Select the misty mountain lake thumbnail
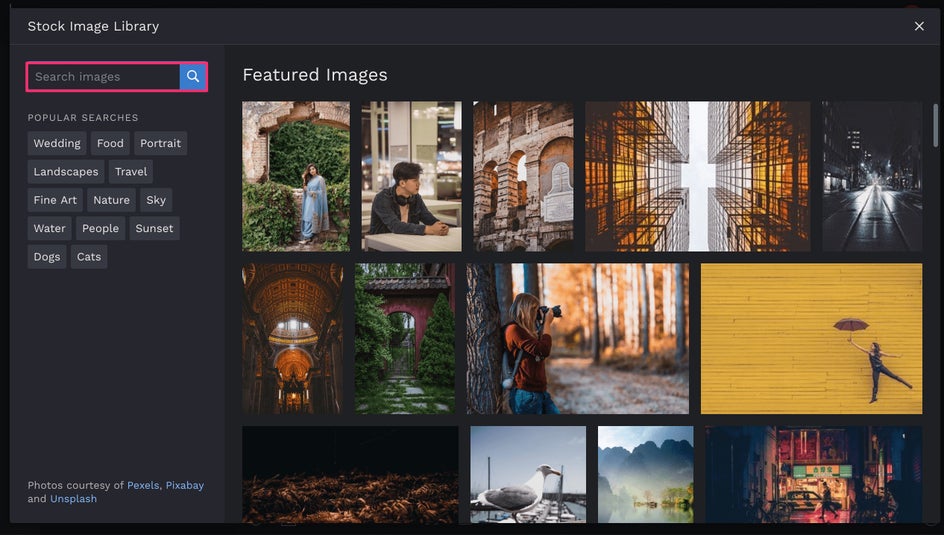 point(645,474)
